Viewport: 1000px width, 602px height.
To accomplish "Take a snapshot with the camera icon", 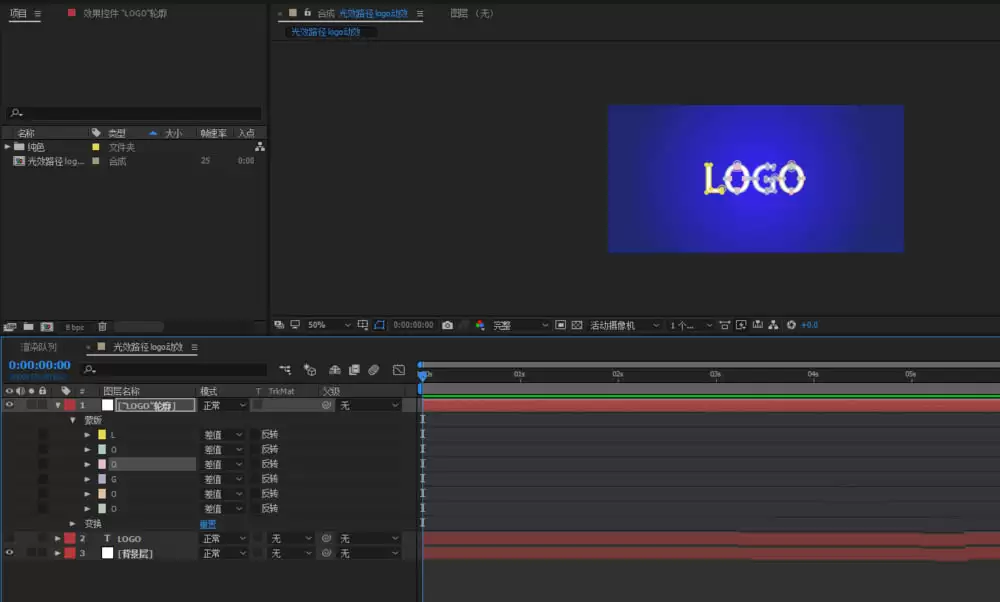I will coord(448,325).
